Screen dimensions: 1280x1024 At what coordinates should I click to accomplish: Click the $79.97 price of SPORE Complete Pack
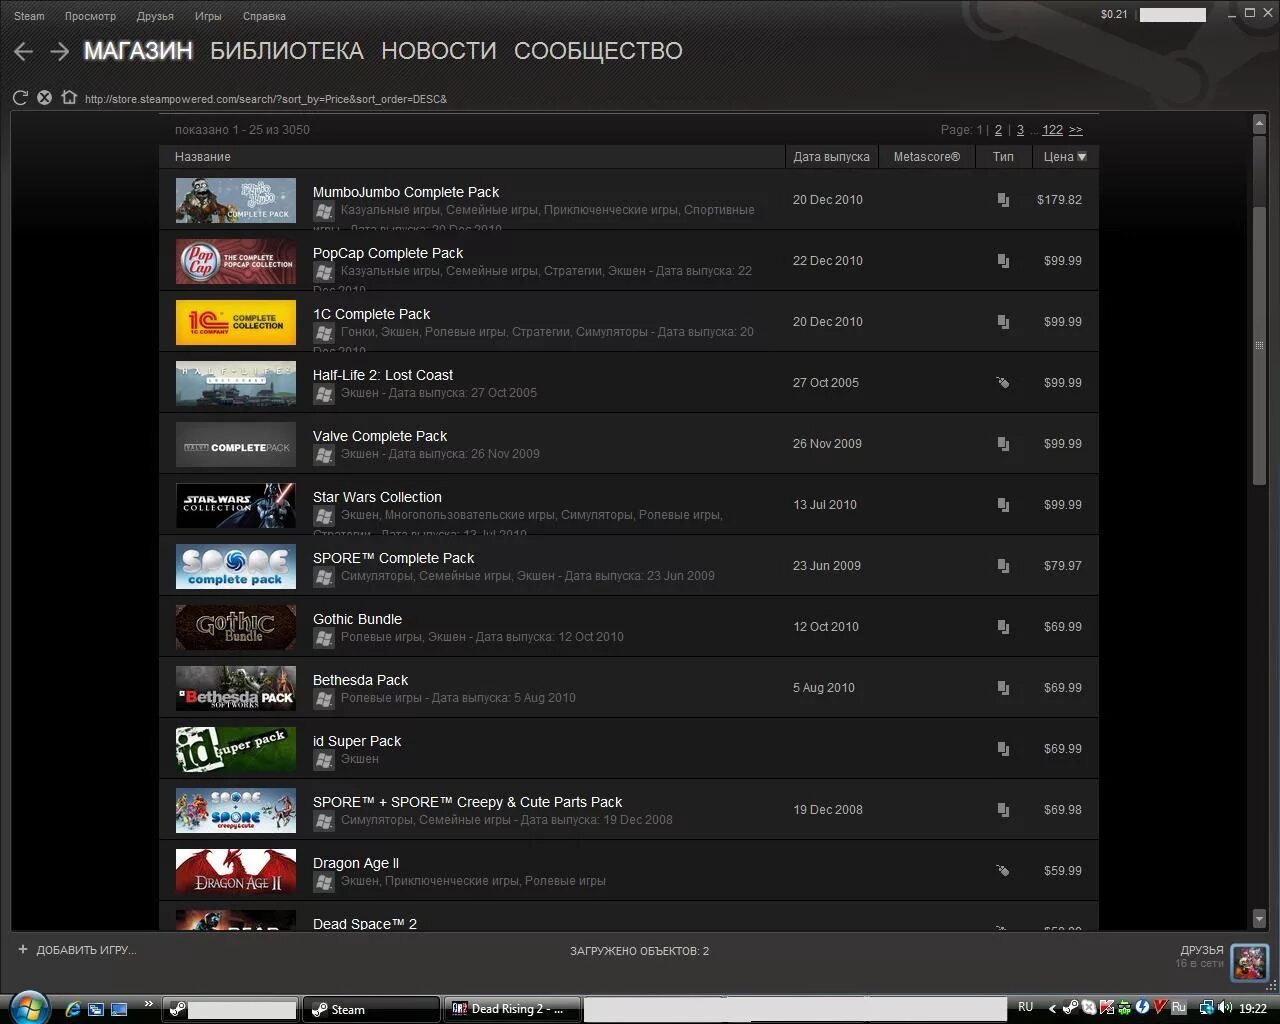point(1063,566)
